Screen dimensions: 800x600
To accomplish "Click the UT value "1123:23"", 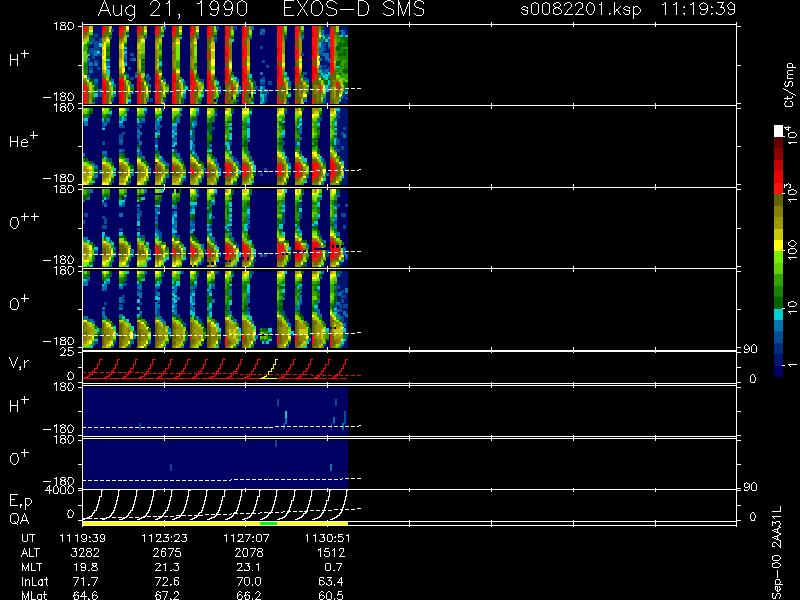I will pos(164,538).
